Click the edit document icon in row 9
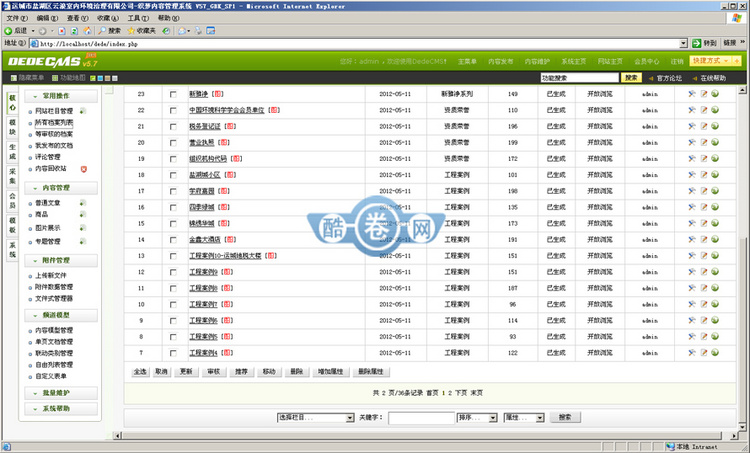 (x=704, y=320)
